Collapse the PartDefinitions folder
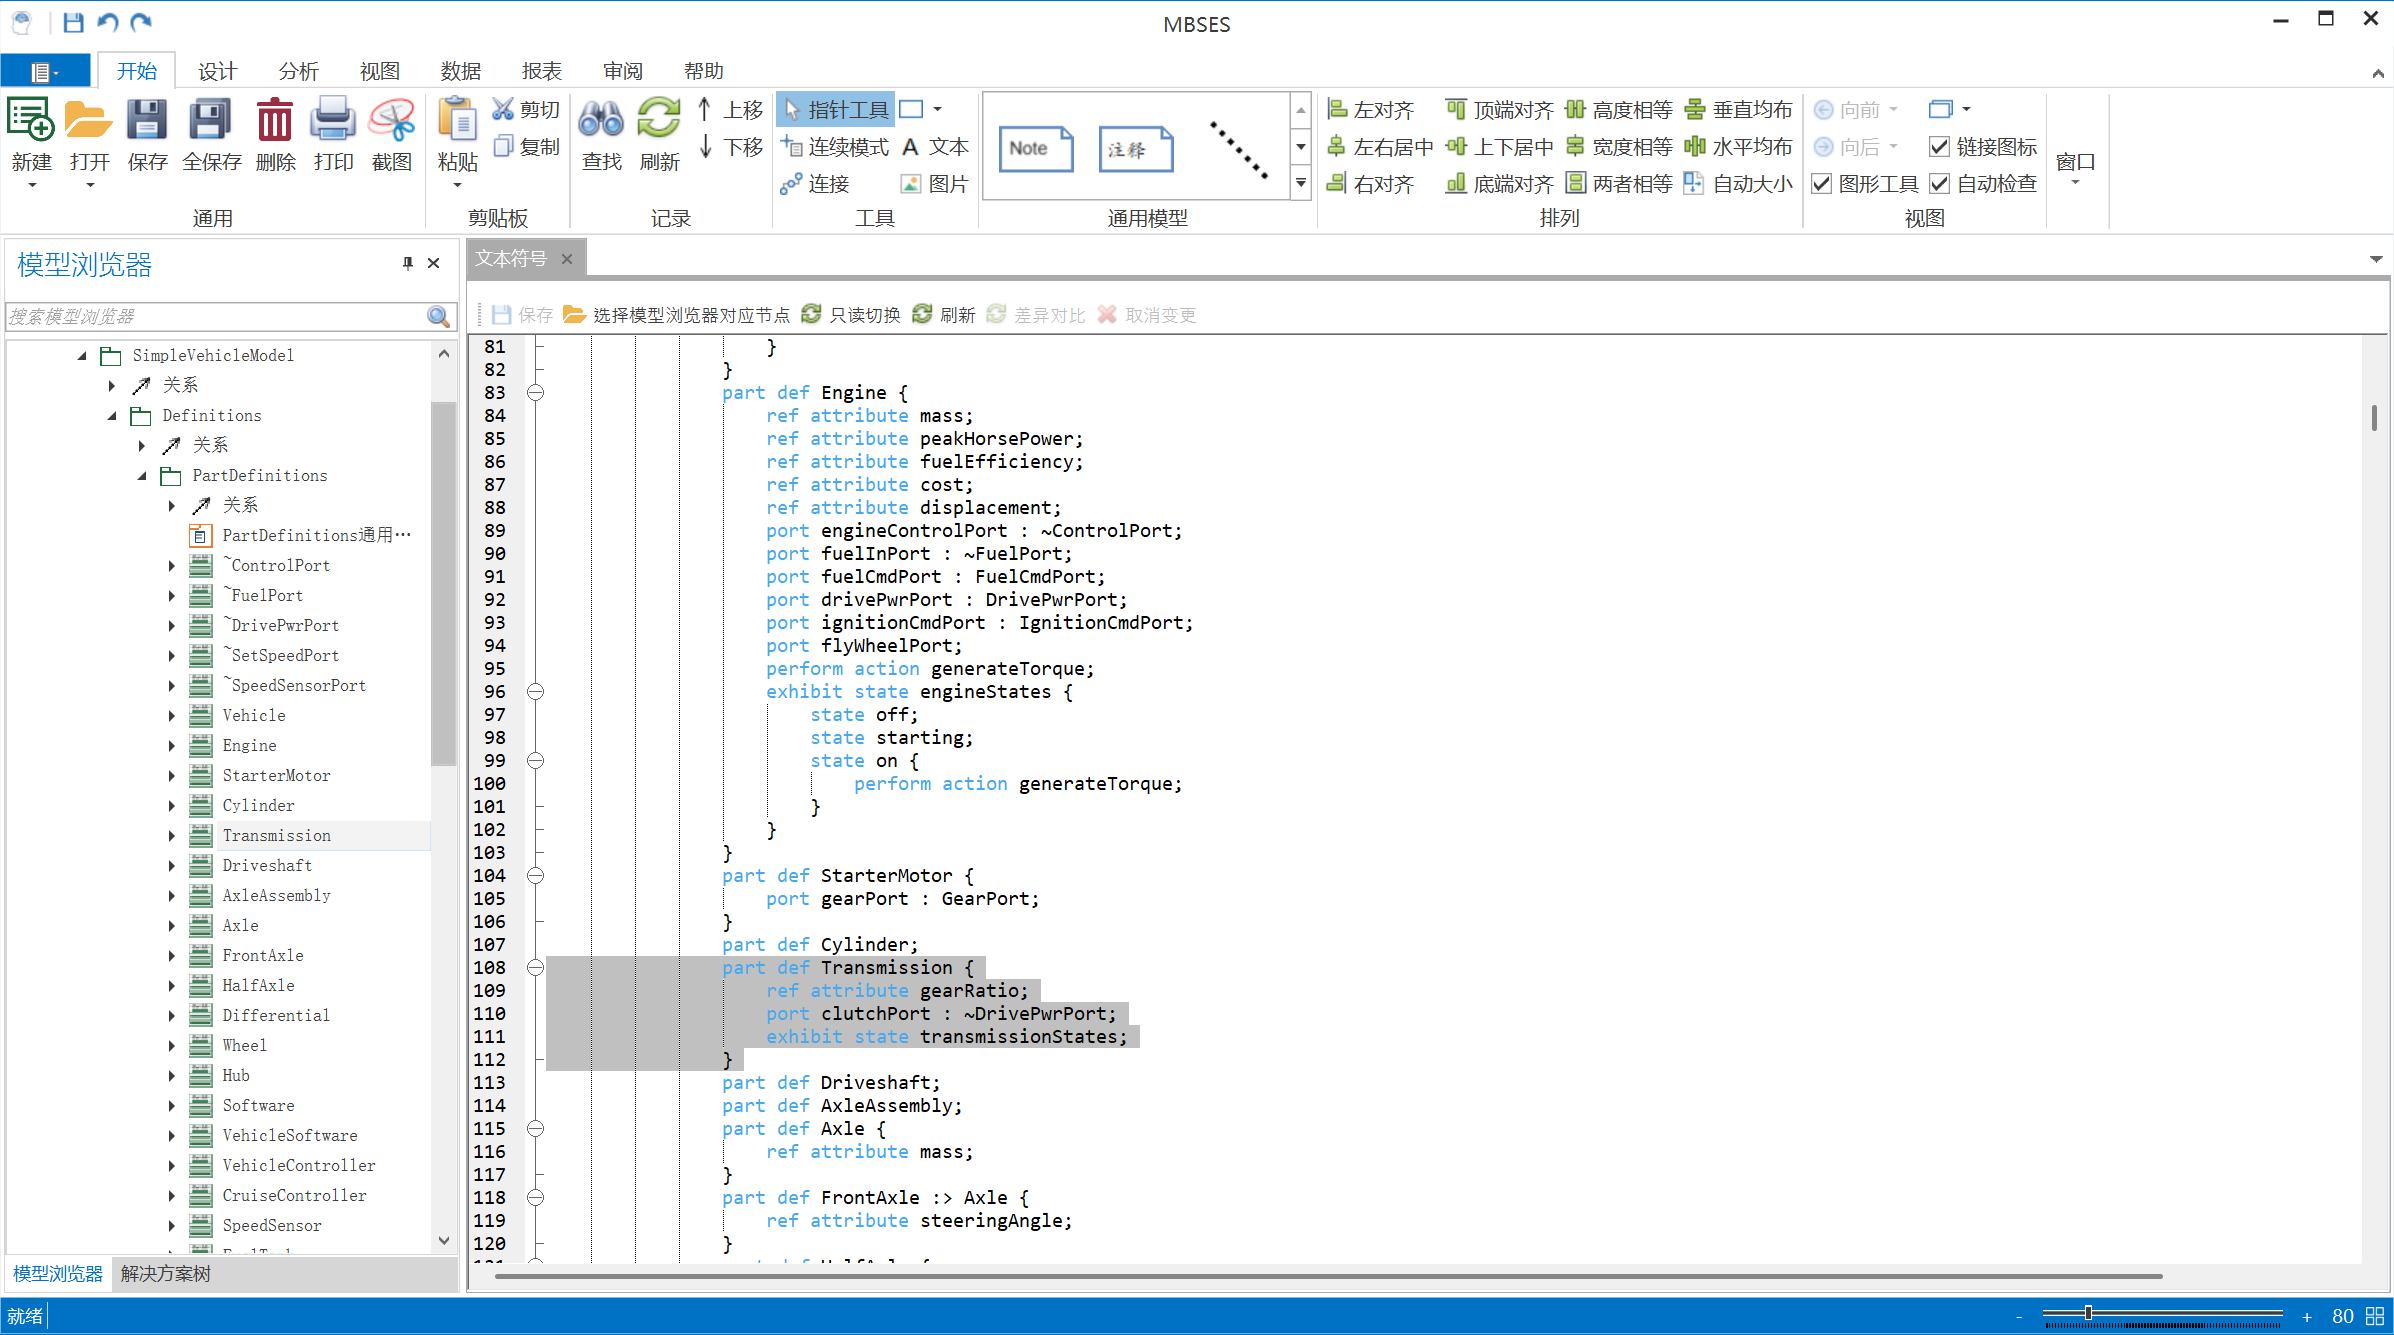Viewport: 2394px width, 1335px height. [142, 476]
